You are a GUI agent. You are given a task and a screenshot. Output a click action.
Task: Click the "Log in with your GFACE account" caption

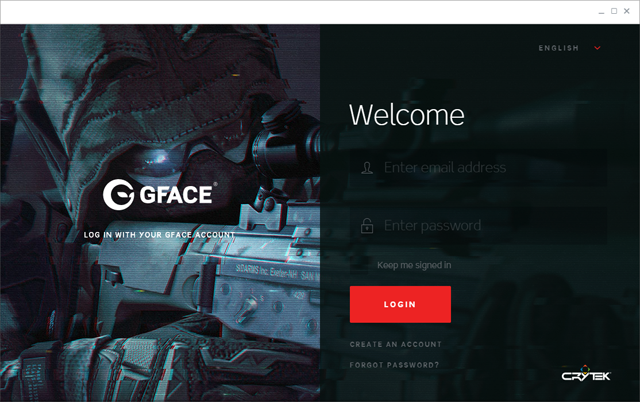click(160, 235)
